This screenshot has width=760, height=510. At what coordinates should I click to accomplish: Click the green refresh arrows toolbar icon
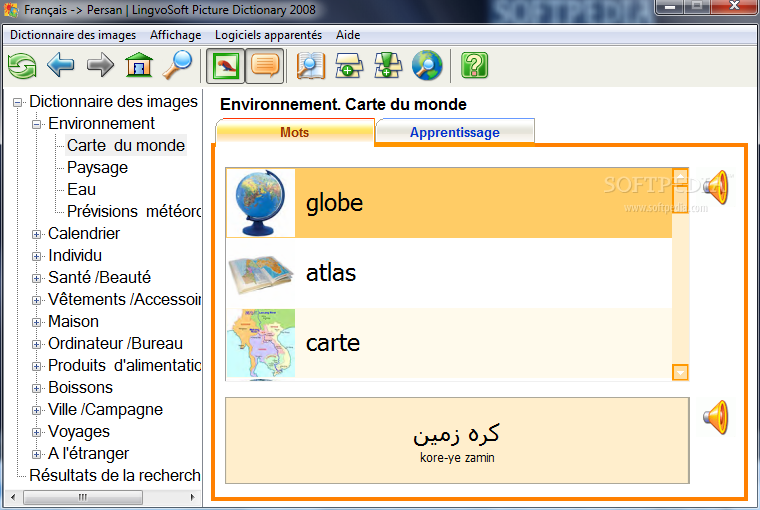tap(22, 65)
